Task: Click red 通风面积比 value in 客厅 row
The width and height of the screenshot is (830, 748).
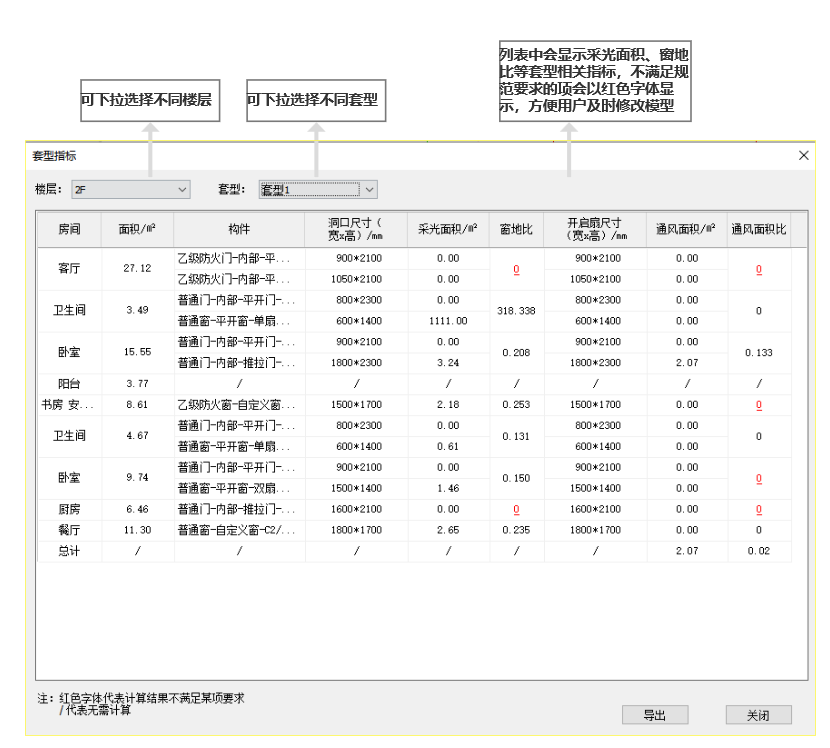Action: (759, 269)
